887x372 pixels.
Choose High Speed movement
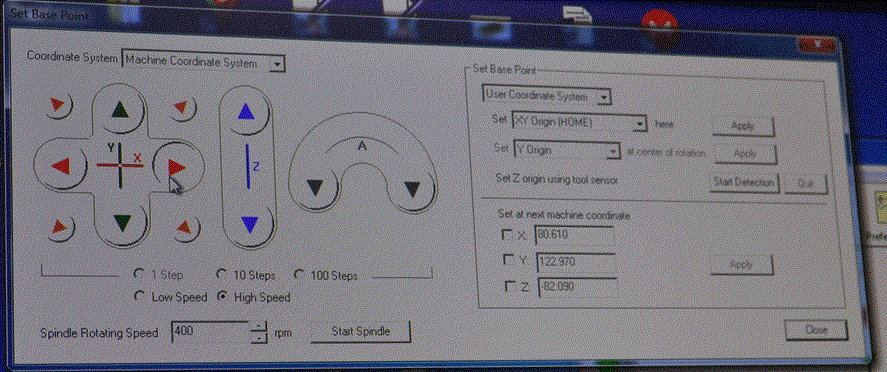coord(223,296)
